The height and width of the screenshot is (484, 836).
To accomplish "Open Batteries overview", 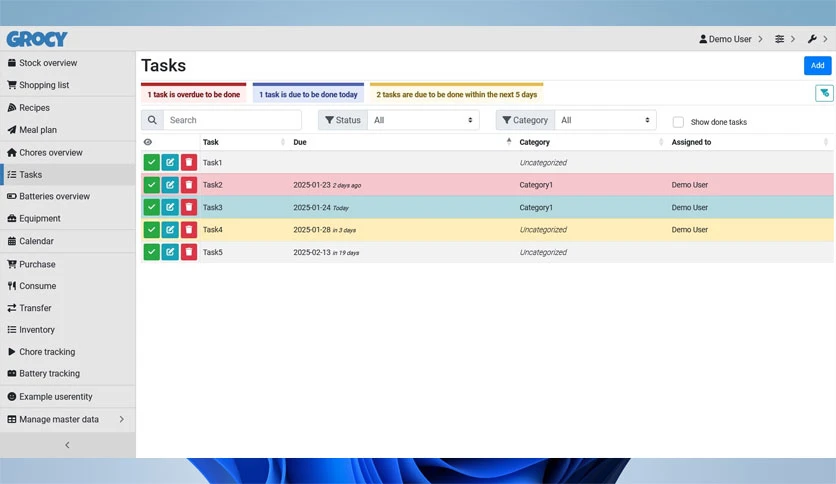I will coord(68,197).
